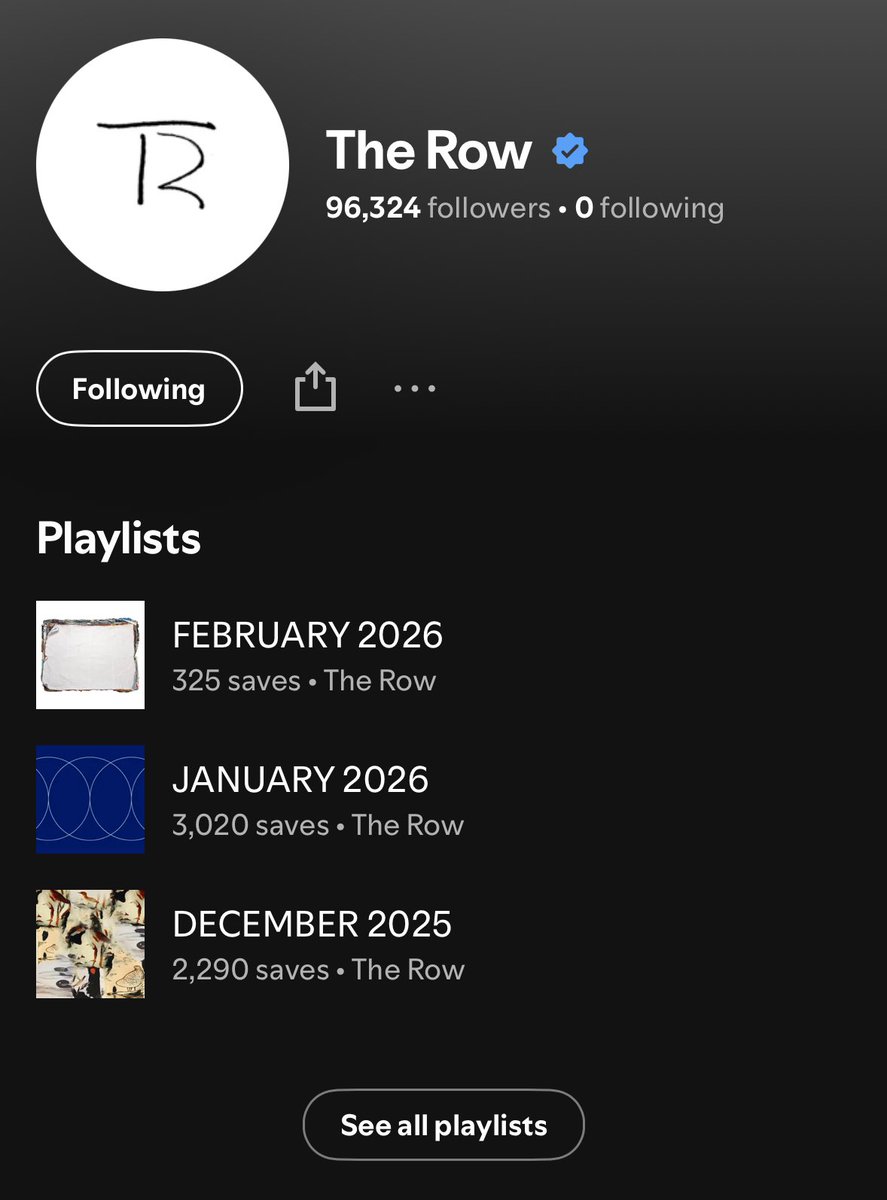The width and height of the screenshot is (887, 1200).
Task: Select the JANUARY 2026 playlist title
Action: coord(300,780)
